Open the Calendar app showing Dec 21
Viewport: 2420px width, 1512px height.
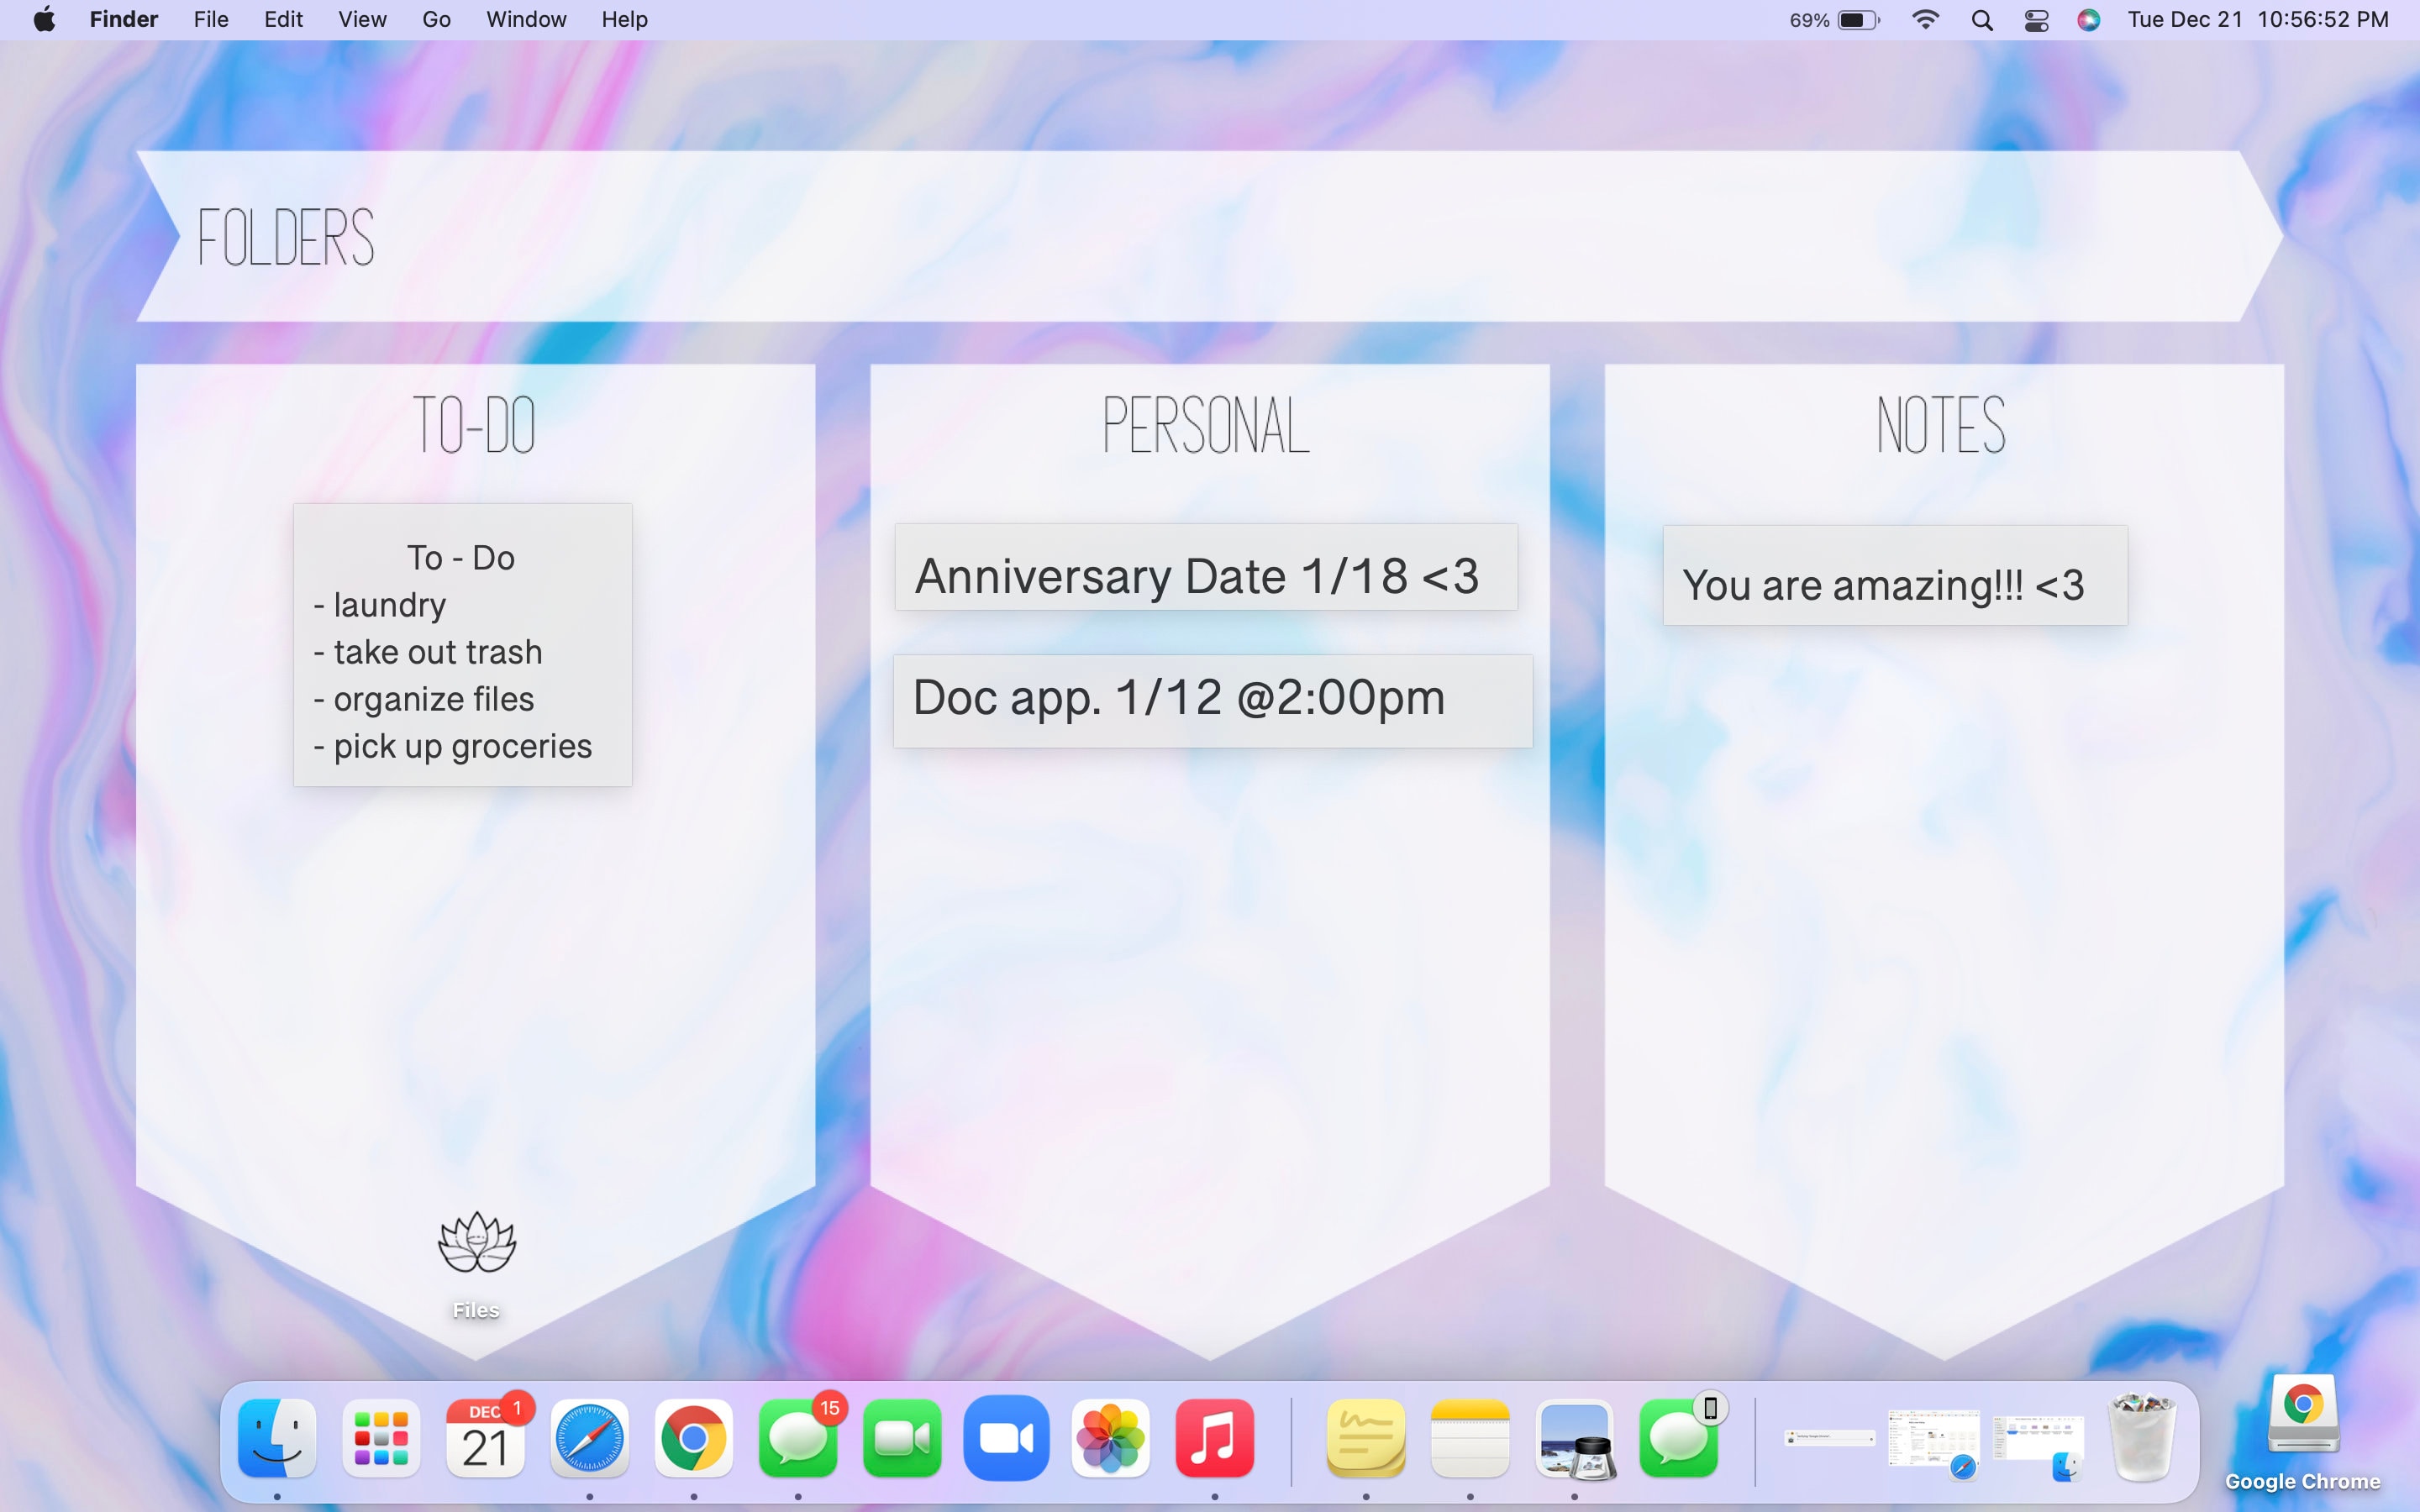[487, 1440]
